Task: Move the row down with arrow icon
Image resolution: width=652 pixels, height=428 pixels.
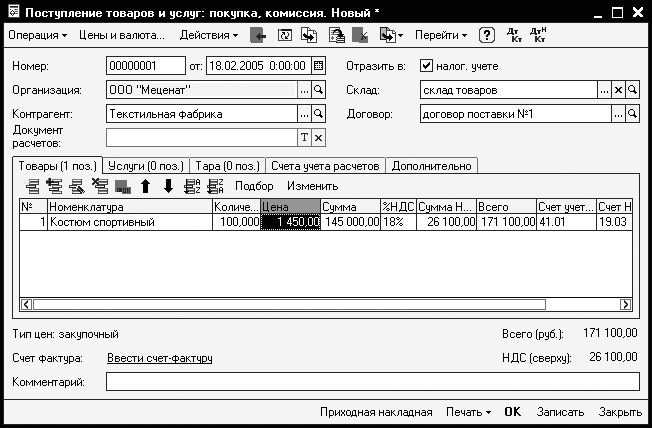Action: (x=168, y=186)
